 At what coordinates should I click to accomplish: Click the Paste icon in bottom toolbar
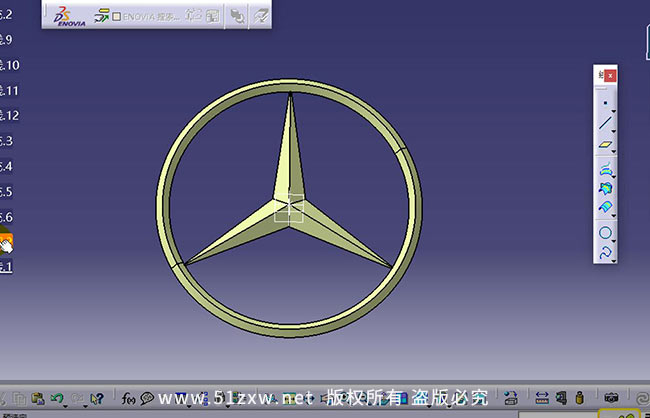[38, 399]
